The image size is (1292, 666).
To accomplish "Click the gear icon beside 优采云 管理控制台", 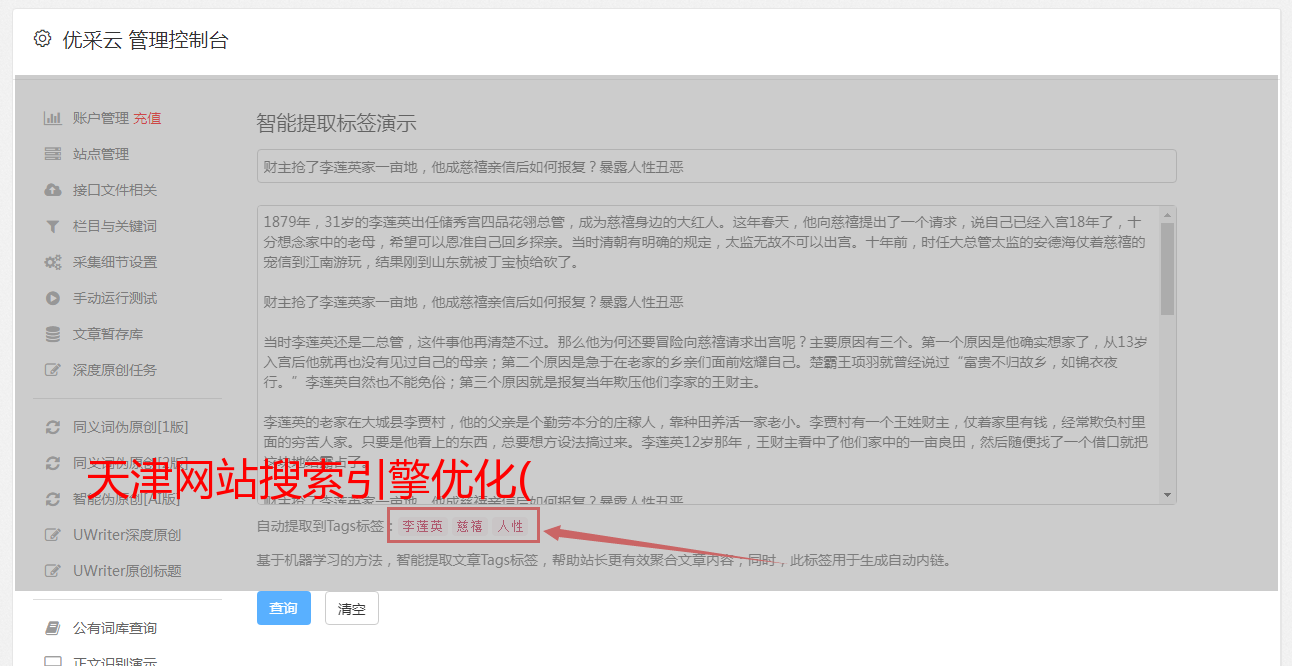I will 42,39.
